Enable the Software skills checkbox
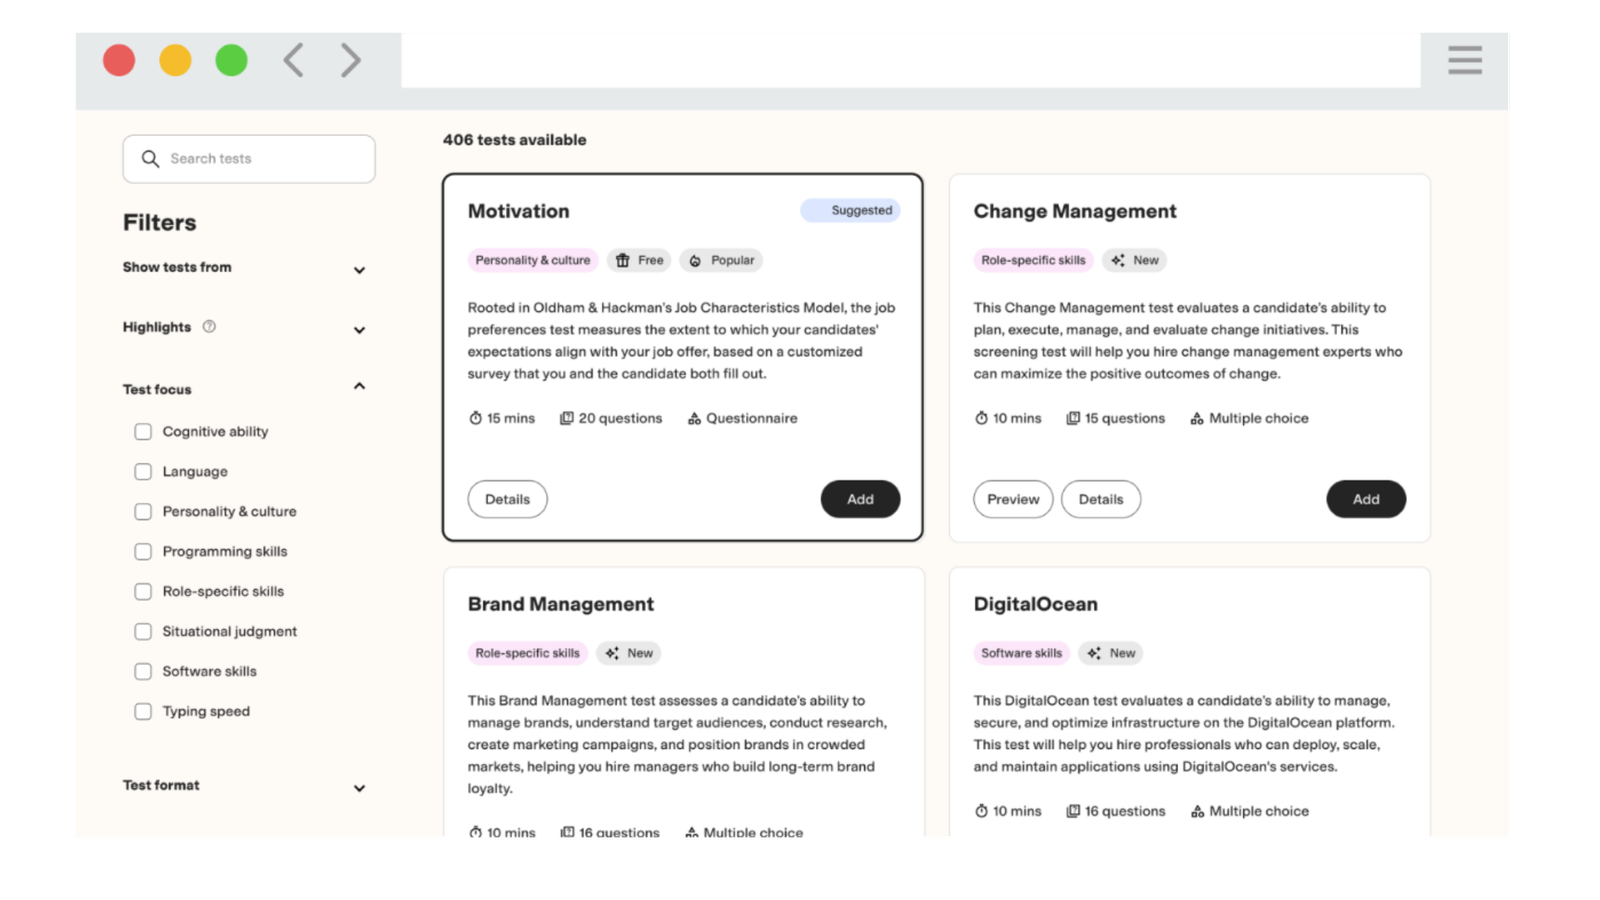This screenshot has width=1600, height=900. 143,672
